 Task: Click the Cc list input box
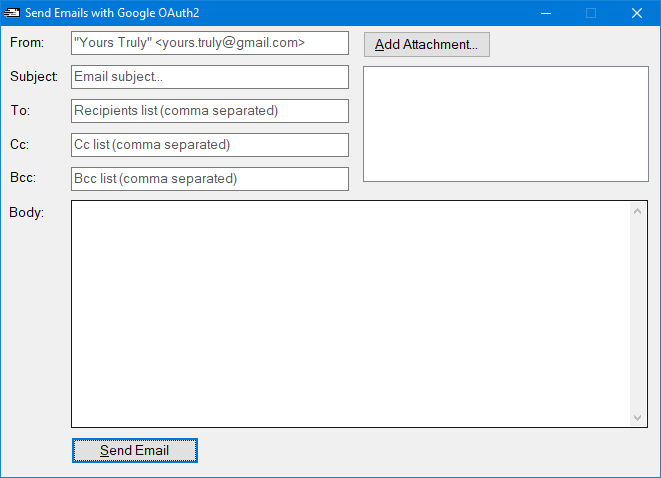(x=209, y=145)
